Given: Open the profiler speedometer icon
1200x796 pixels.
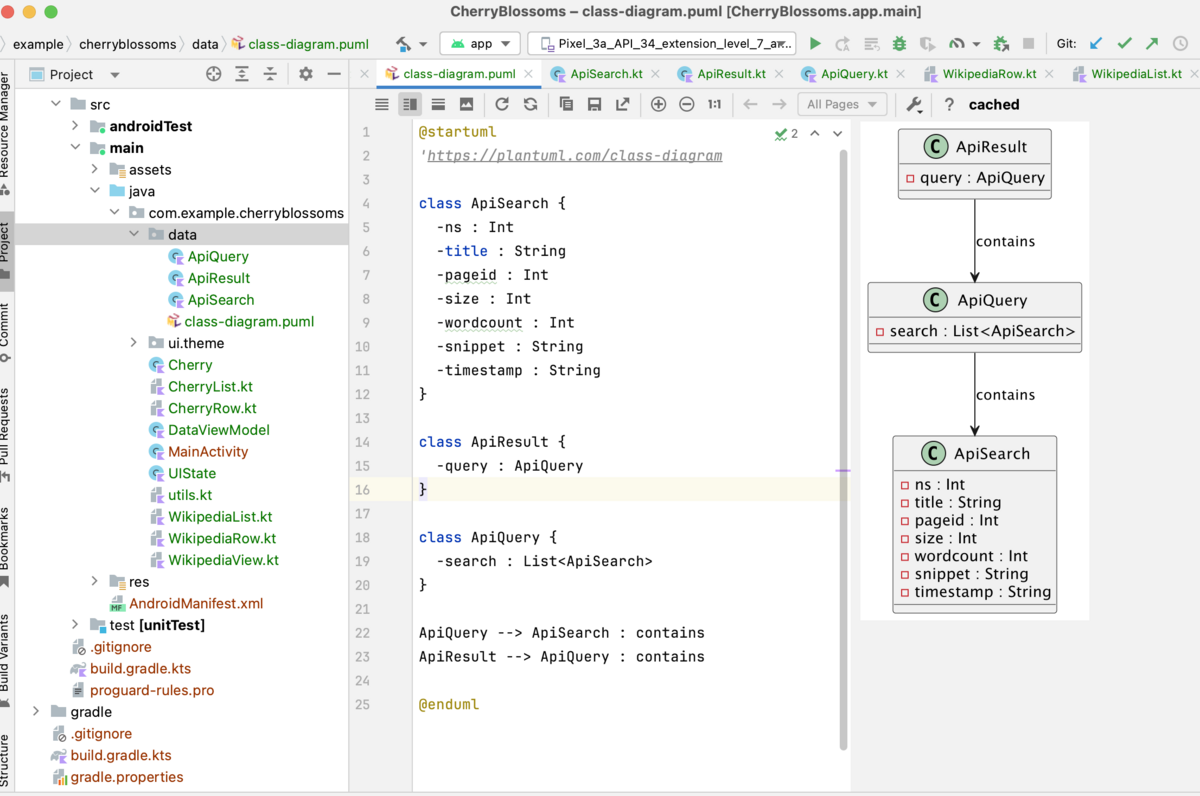Looking at the screenshot, I should coord(957,44).
